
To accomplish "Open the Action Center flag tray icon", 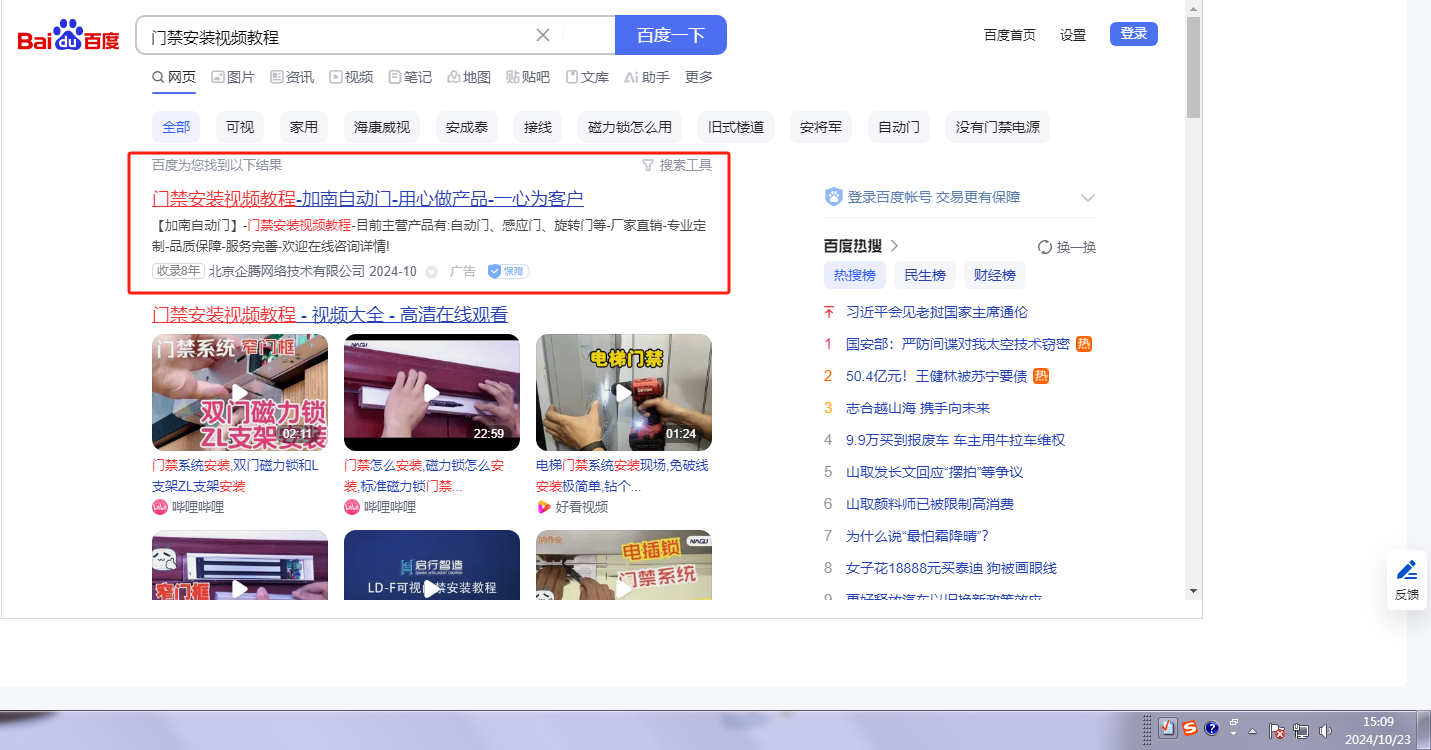I will pyautogui.click(x=1276, y=731).
